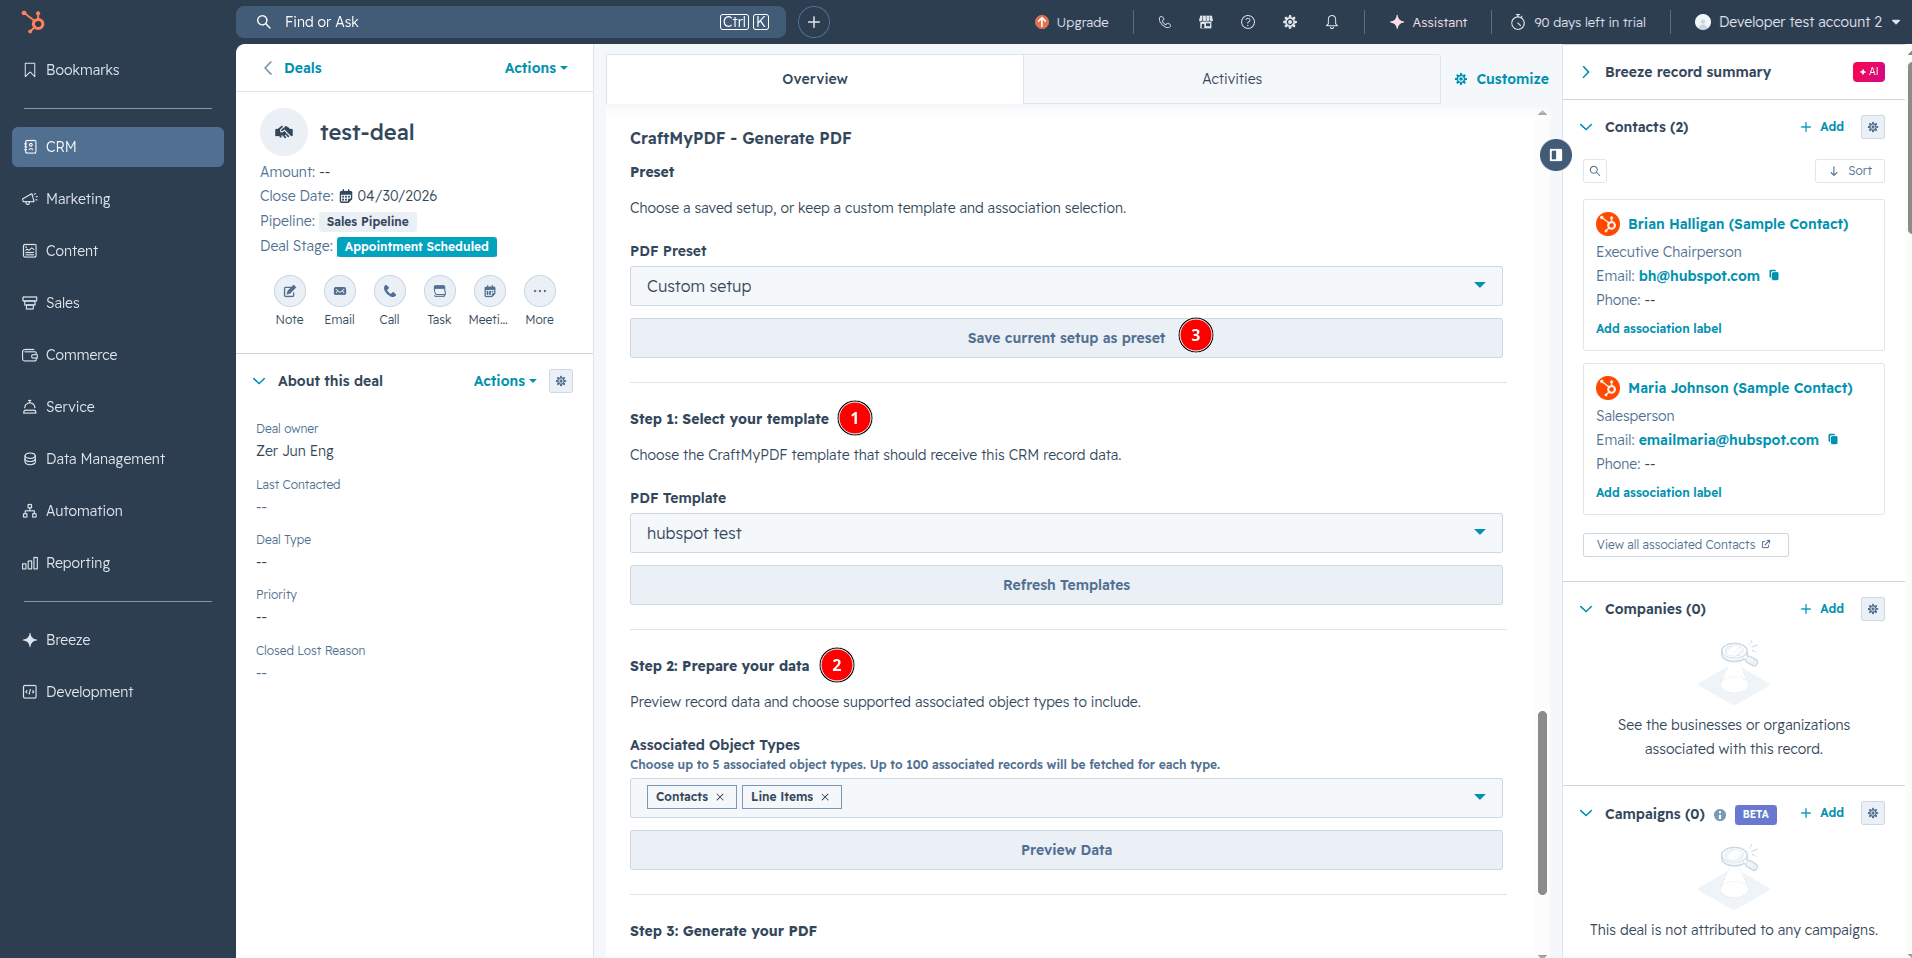Open Reporting in the sidebar

click(118, 563)
